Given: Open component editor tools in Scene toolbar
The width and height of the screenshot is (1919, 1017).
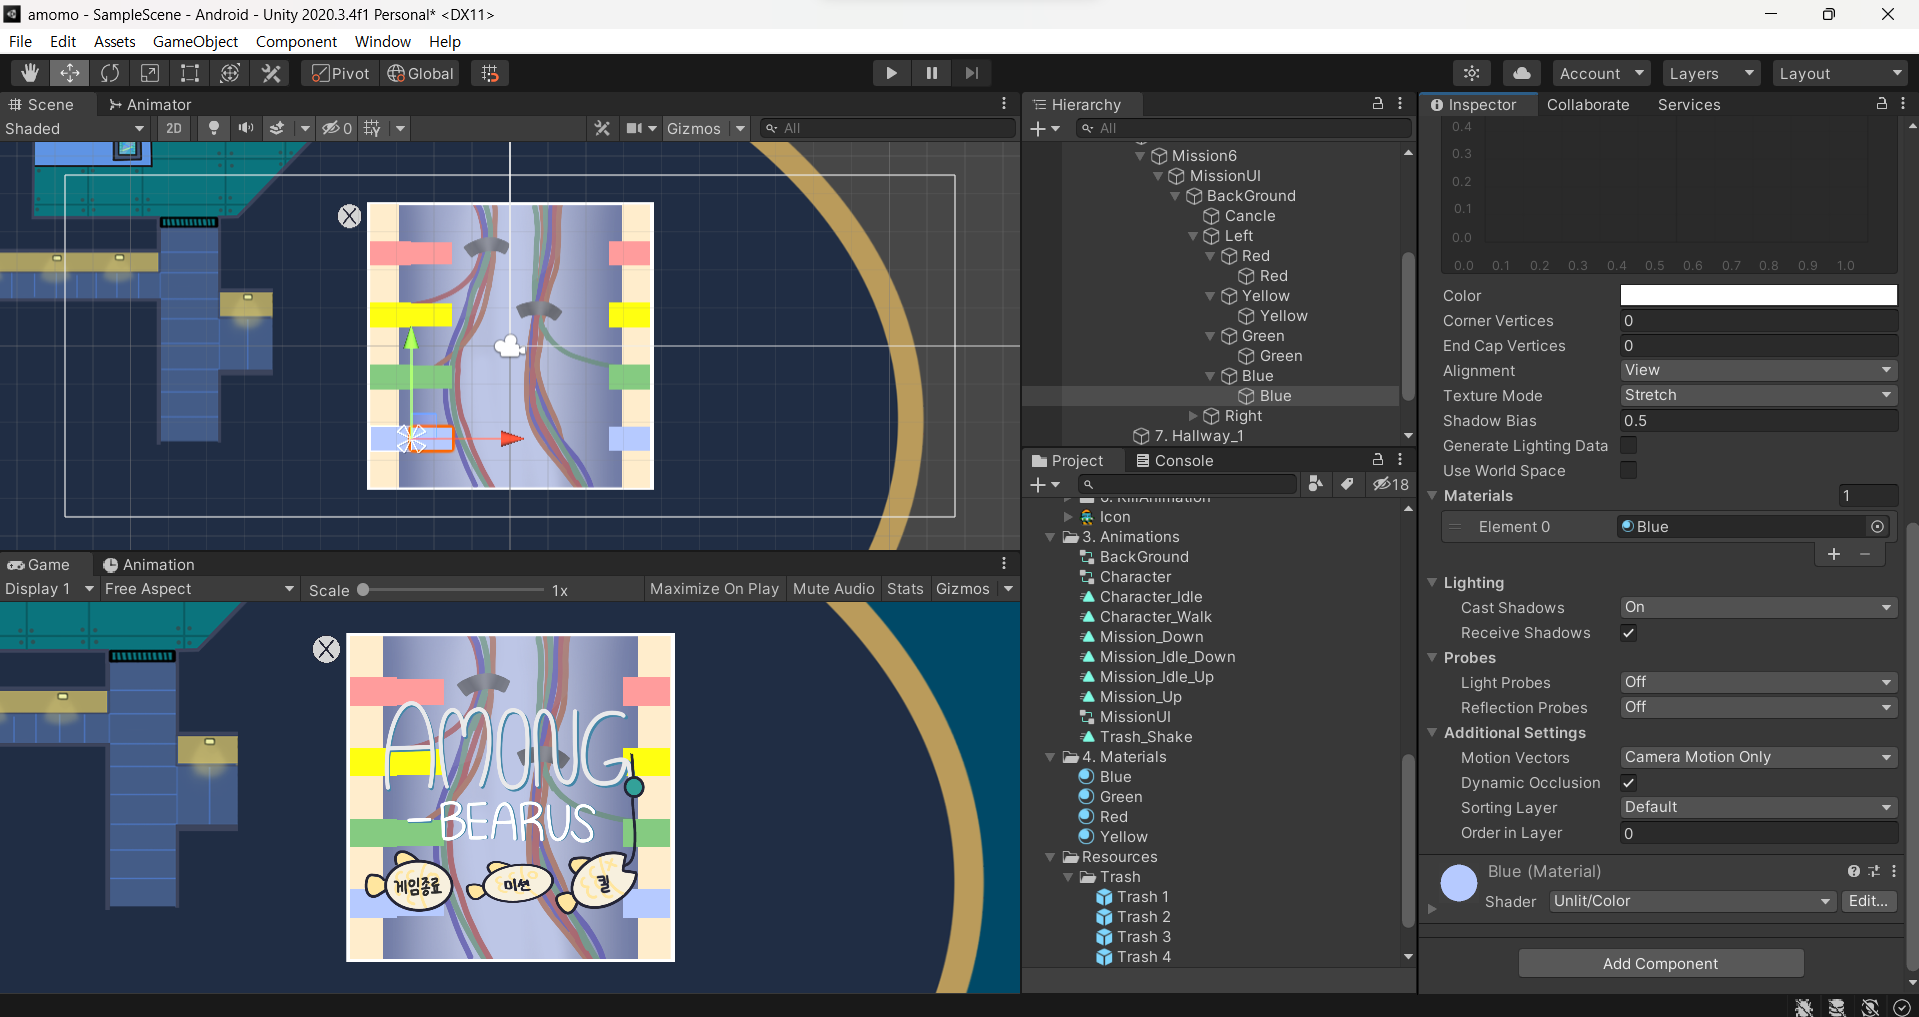Looking at the screenshot, I should pyautogui.click(x=602, y=128).
